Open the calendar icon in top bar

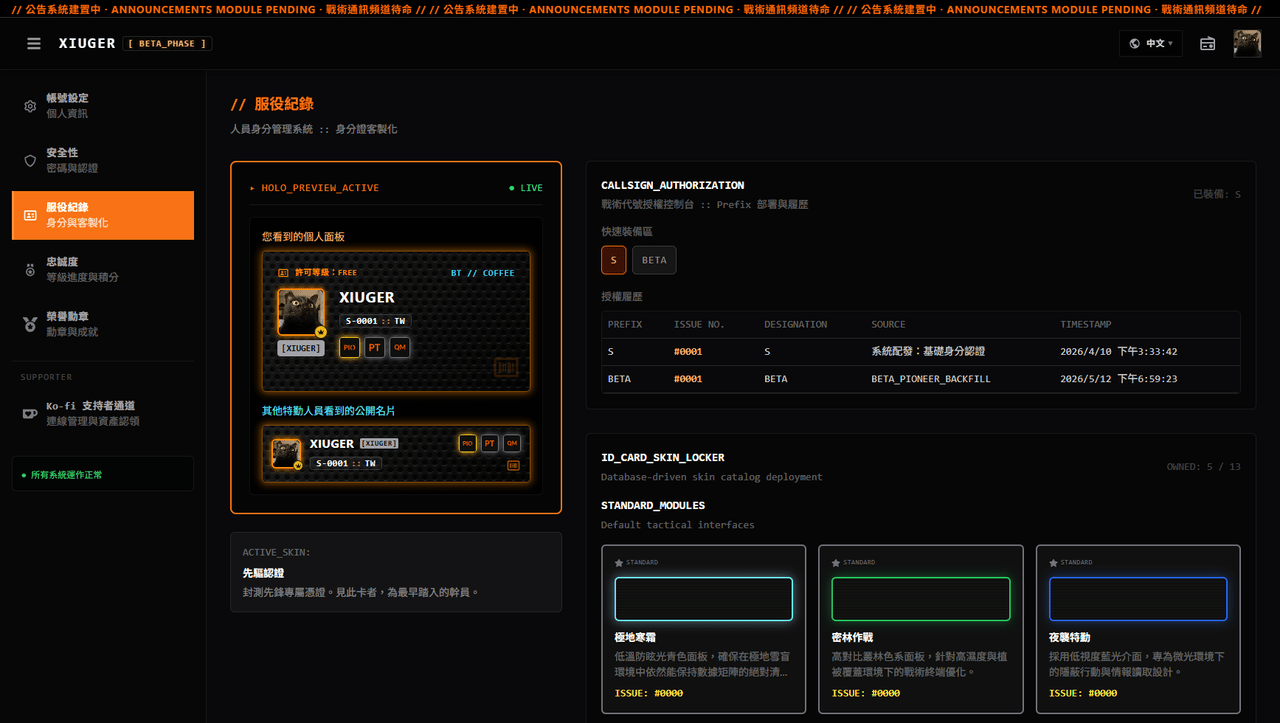[1207, 44]
